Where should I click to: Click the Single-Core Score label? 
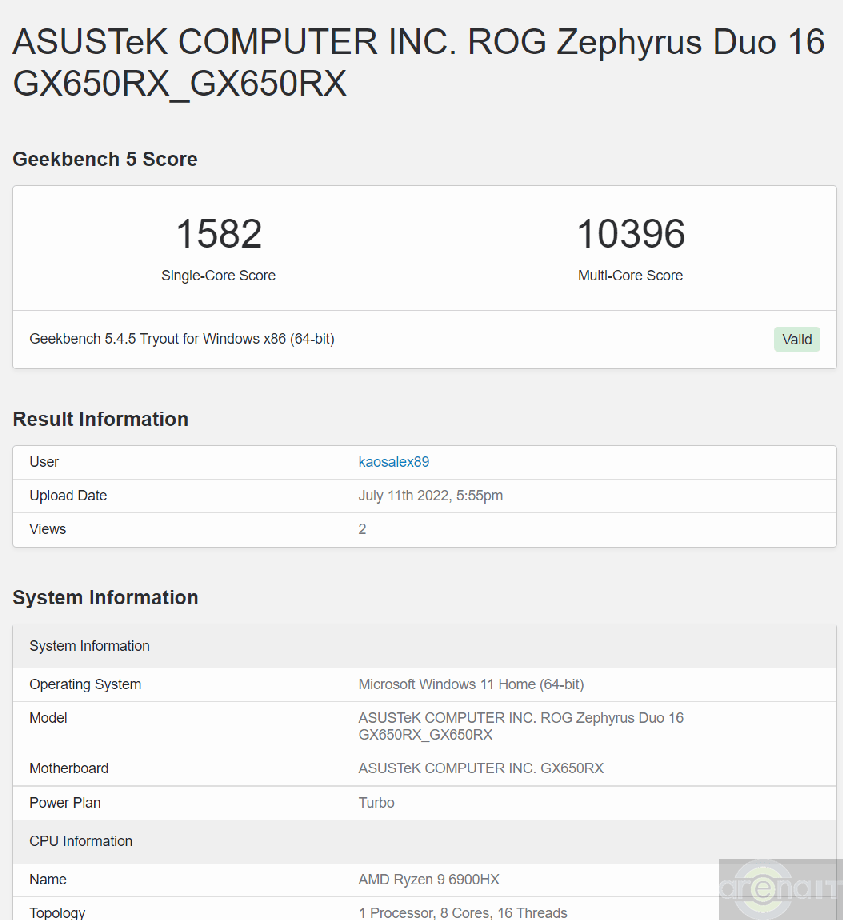[x=218, y=276]
